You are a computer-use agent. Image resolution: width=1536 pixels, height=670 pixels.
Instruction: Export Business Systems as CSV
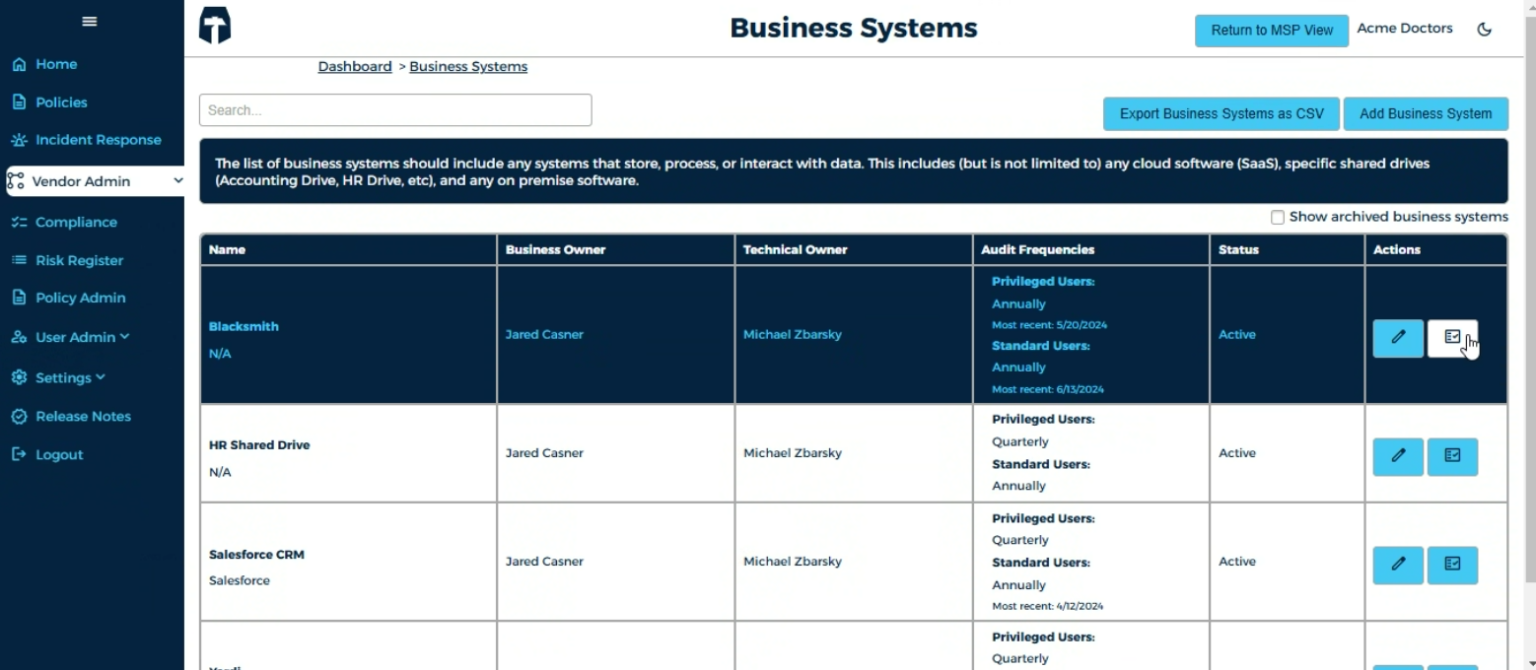click(1220, 113)
